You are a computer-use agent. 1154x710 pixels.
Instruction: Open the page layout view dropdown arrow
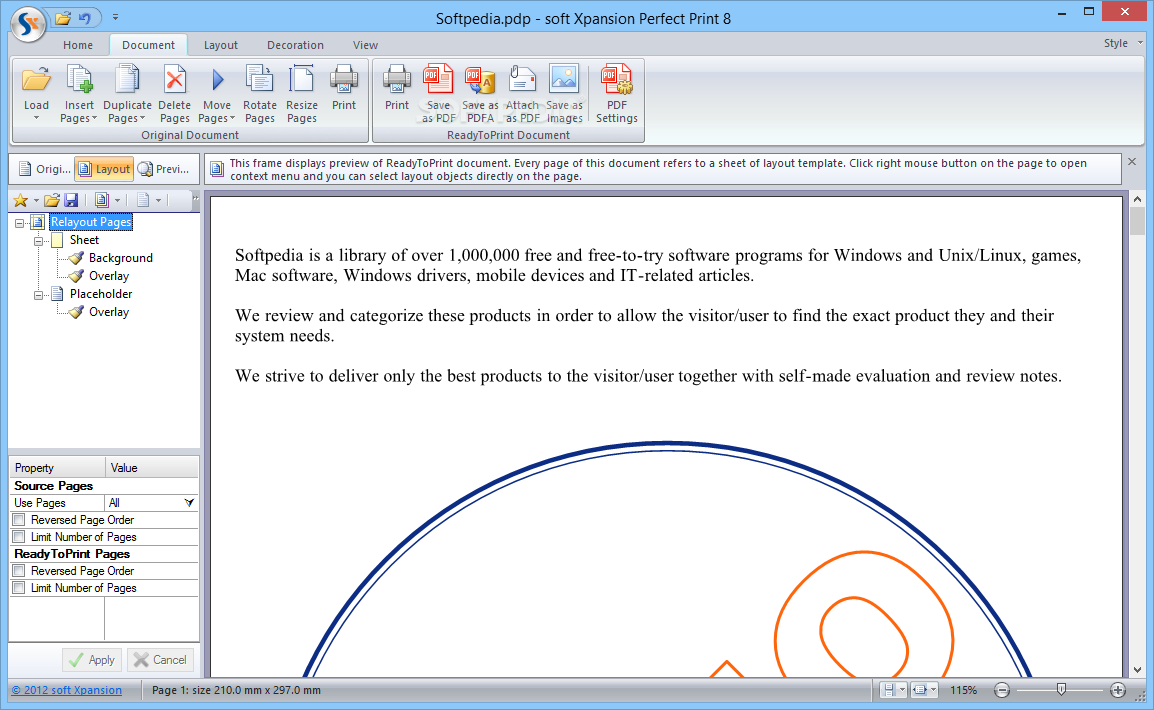click(x=902, y=690)
